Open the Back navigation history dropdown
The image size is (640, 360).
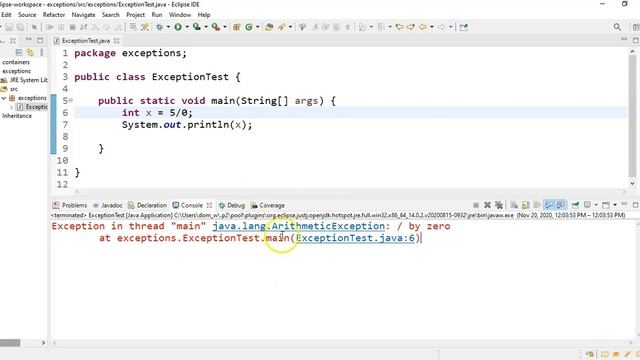point(432,27)
